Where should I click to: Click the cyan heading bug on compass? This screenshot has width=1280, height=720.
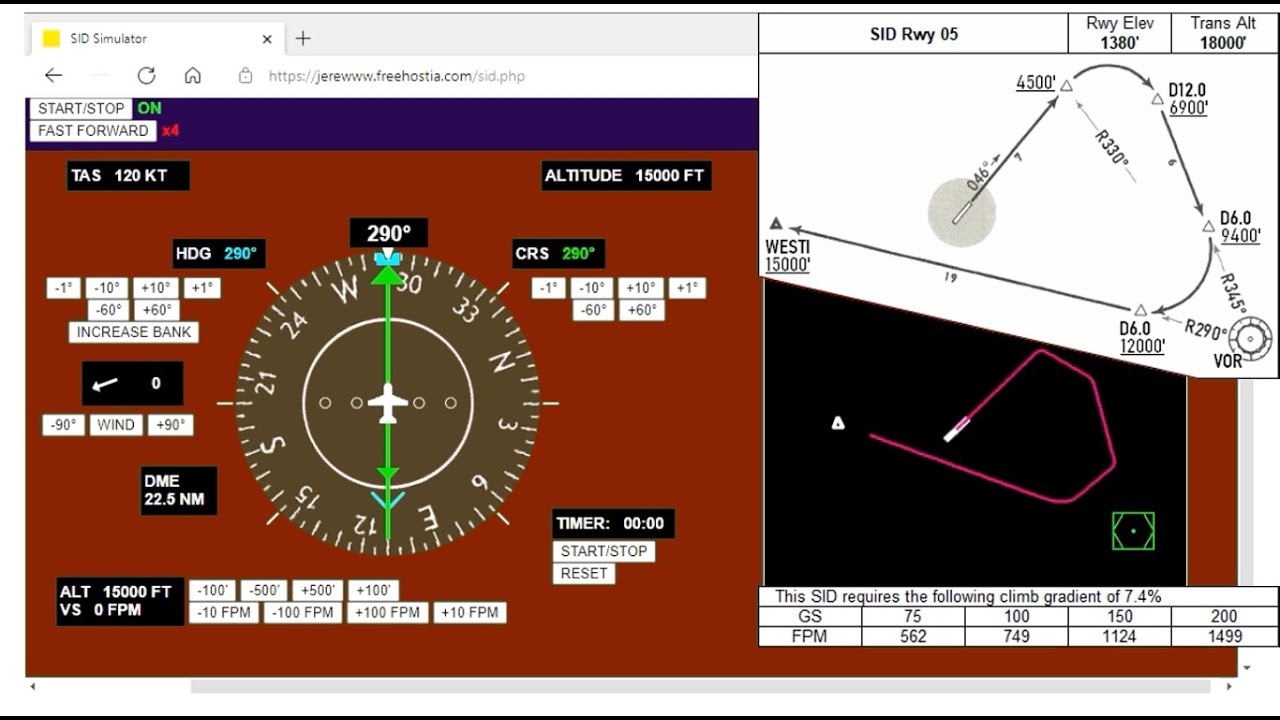click(x=388, y=259)
